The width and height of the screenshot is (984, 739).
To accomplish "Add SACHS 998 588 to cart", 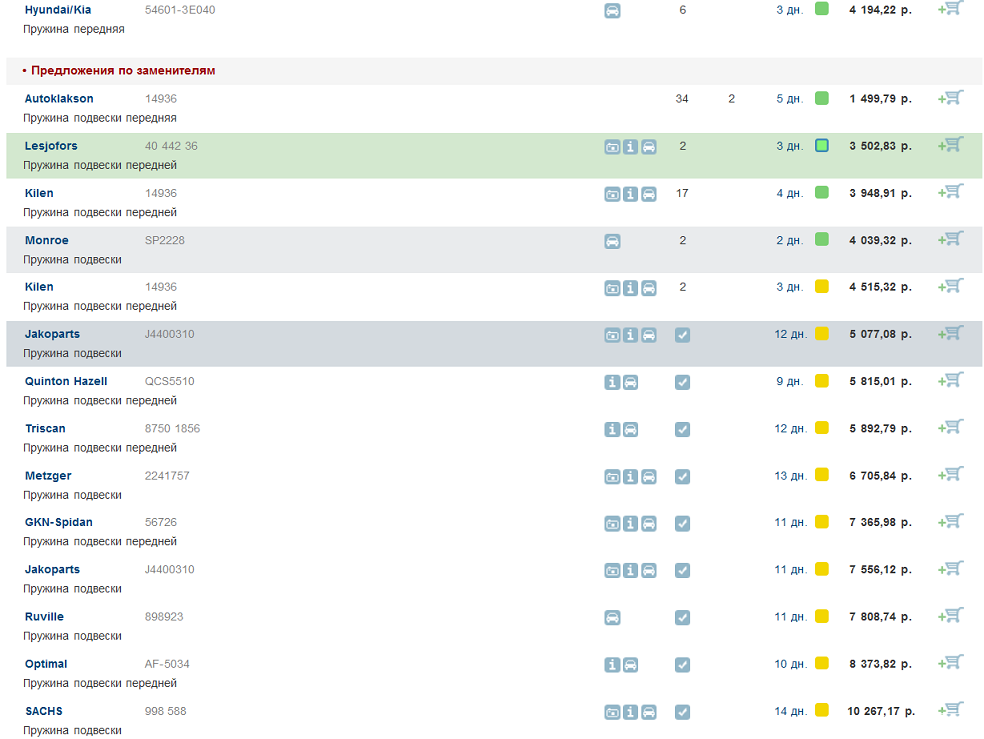I will (x=951, y=710).
